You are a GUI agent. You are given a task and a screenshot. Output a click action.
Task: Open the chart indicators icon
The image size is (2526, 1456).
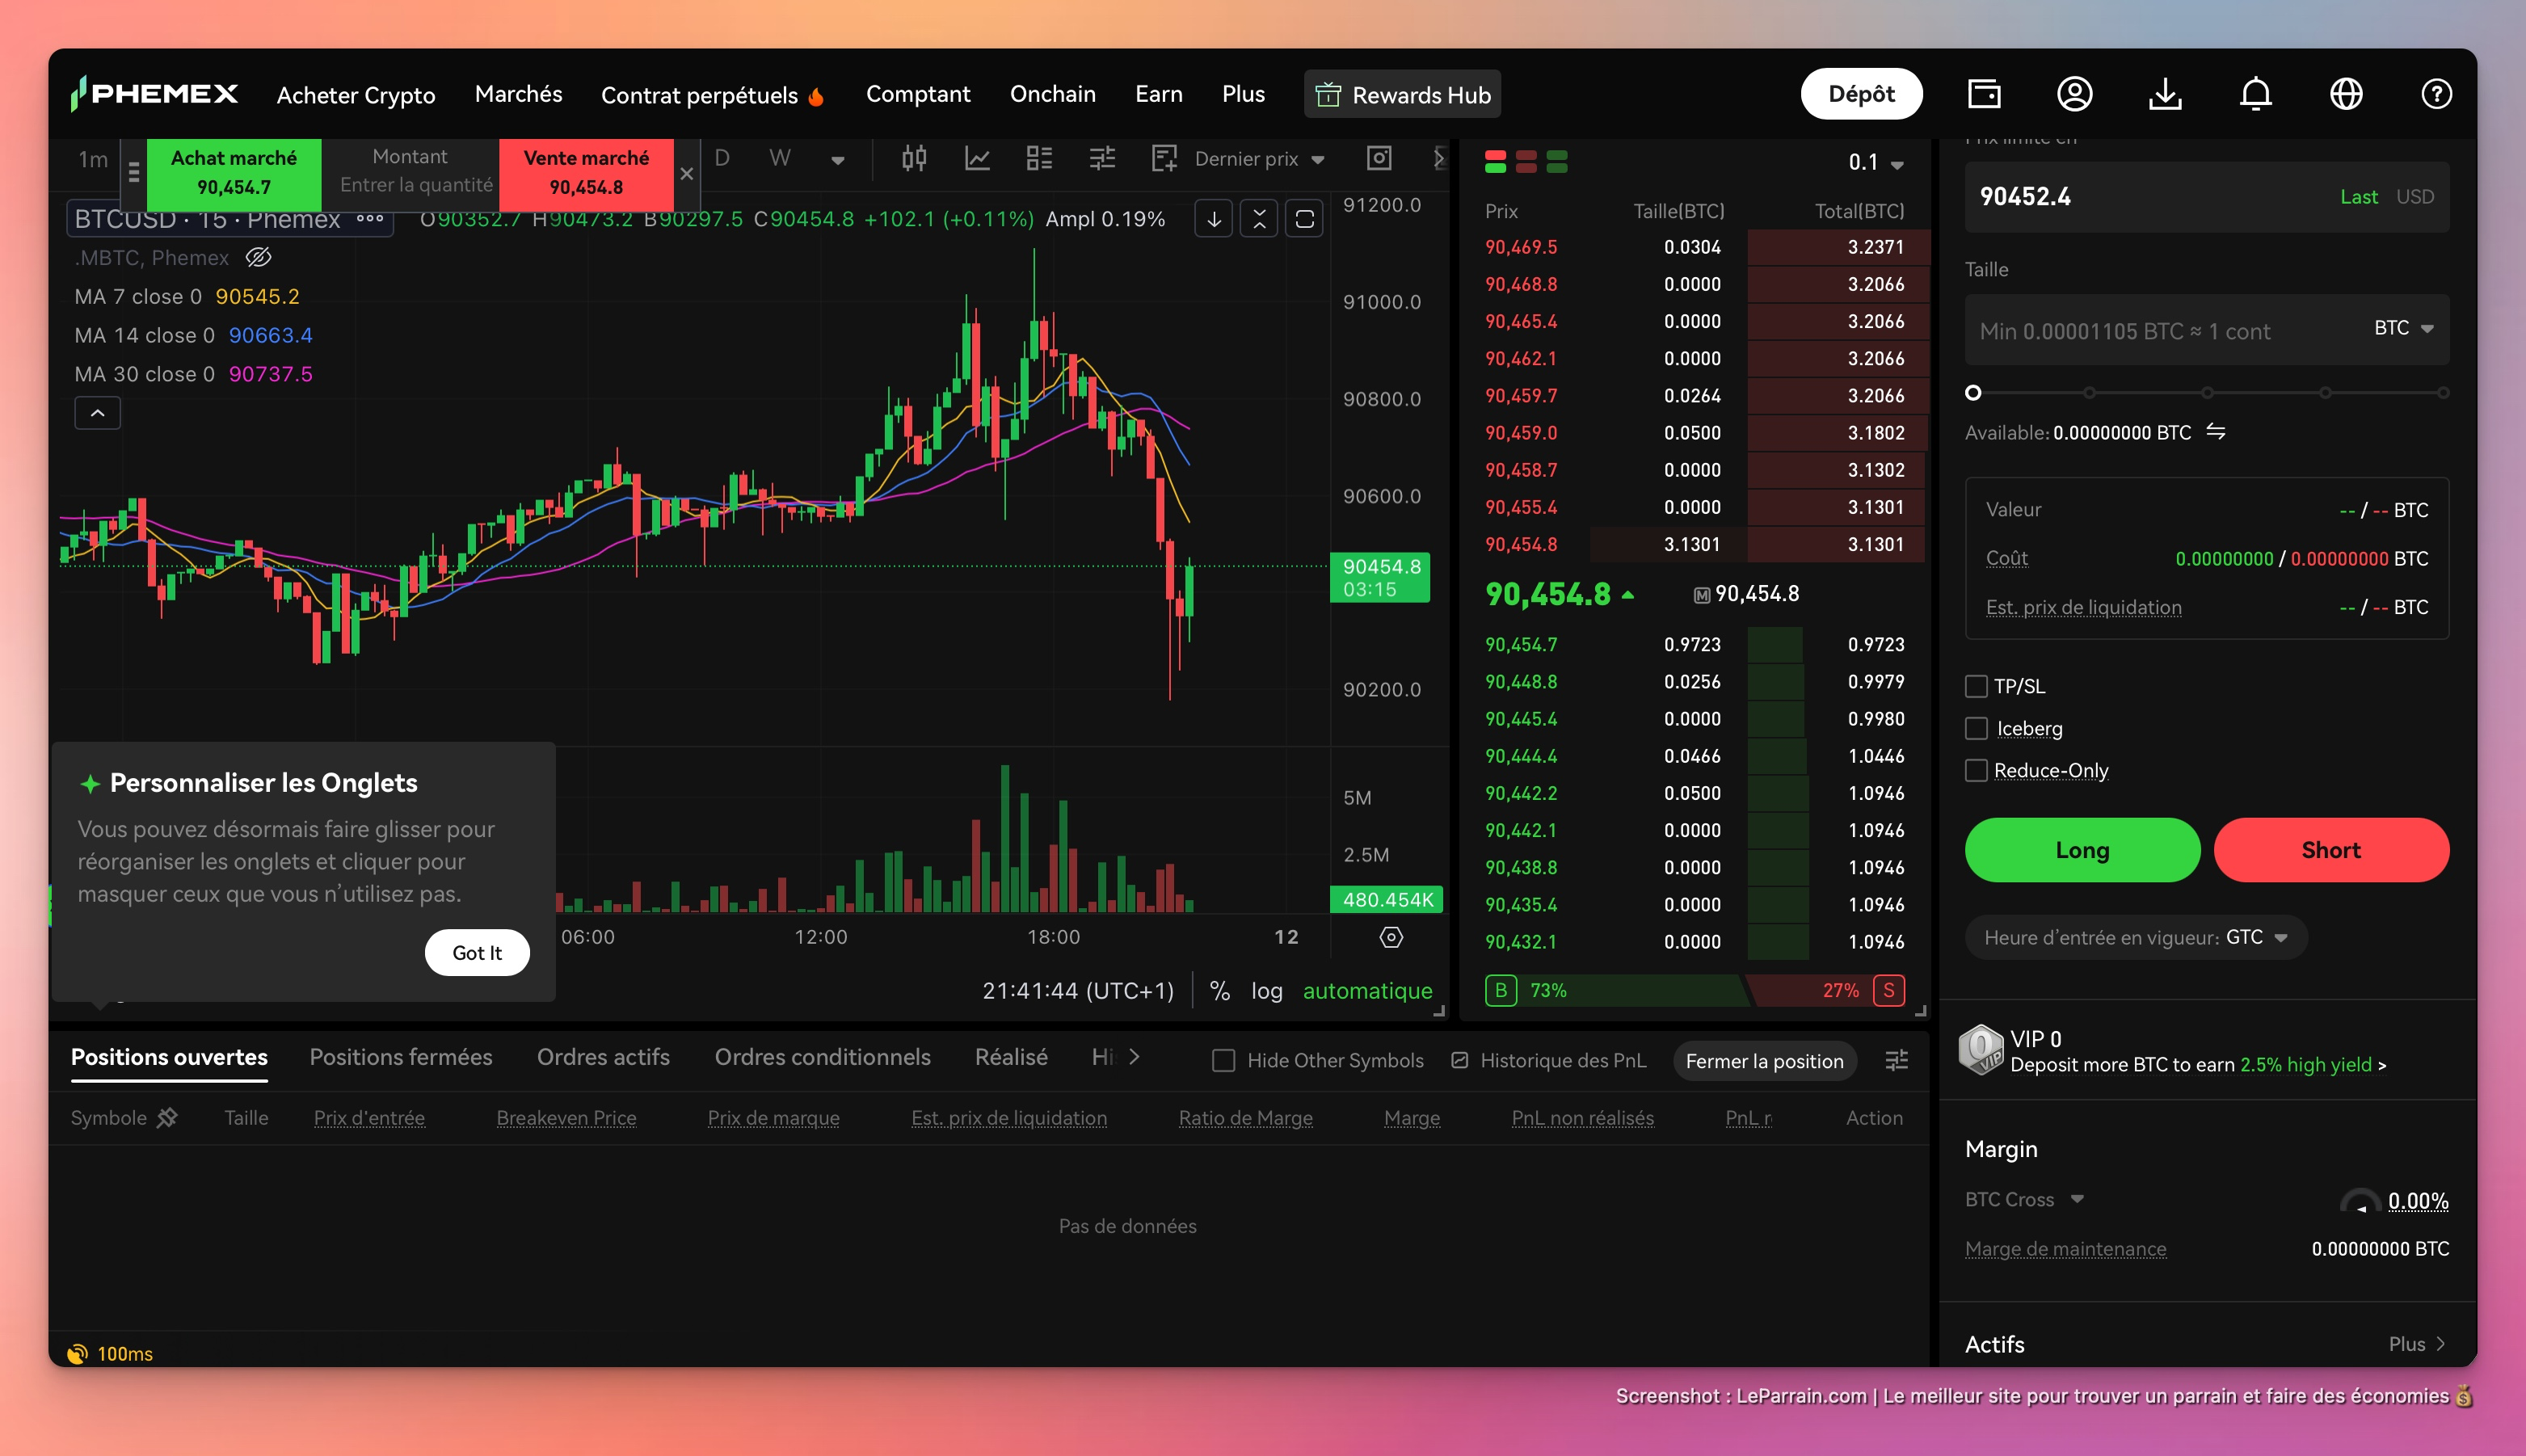977,158
